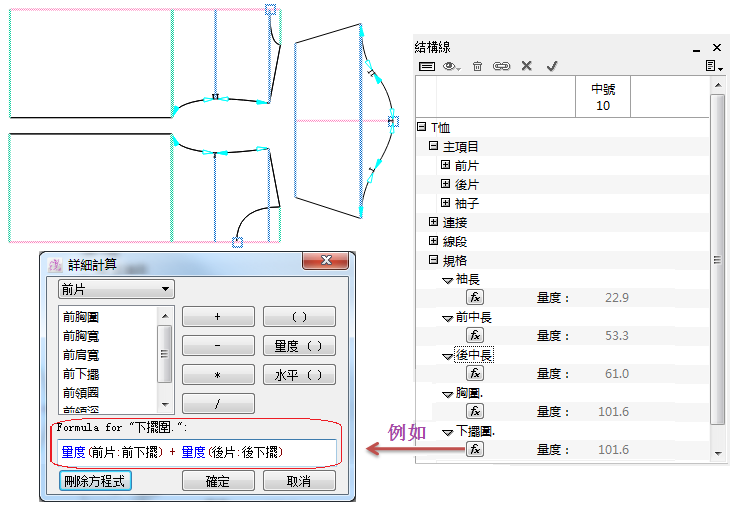Image resolution: width=731 pixels, height=520 pixels.
Task: Expand the 連接 tree node
Action: (x=434, y=222)
